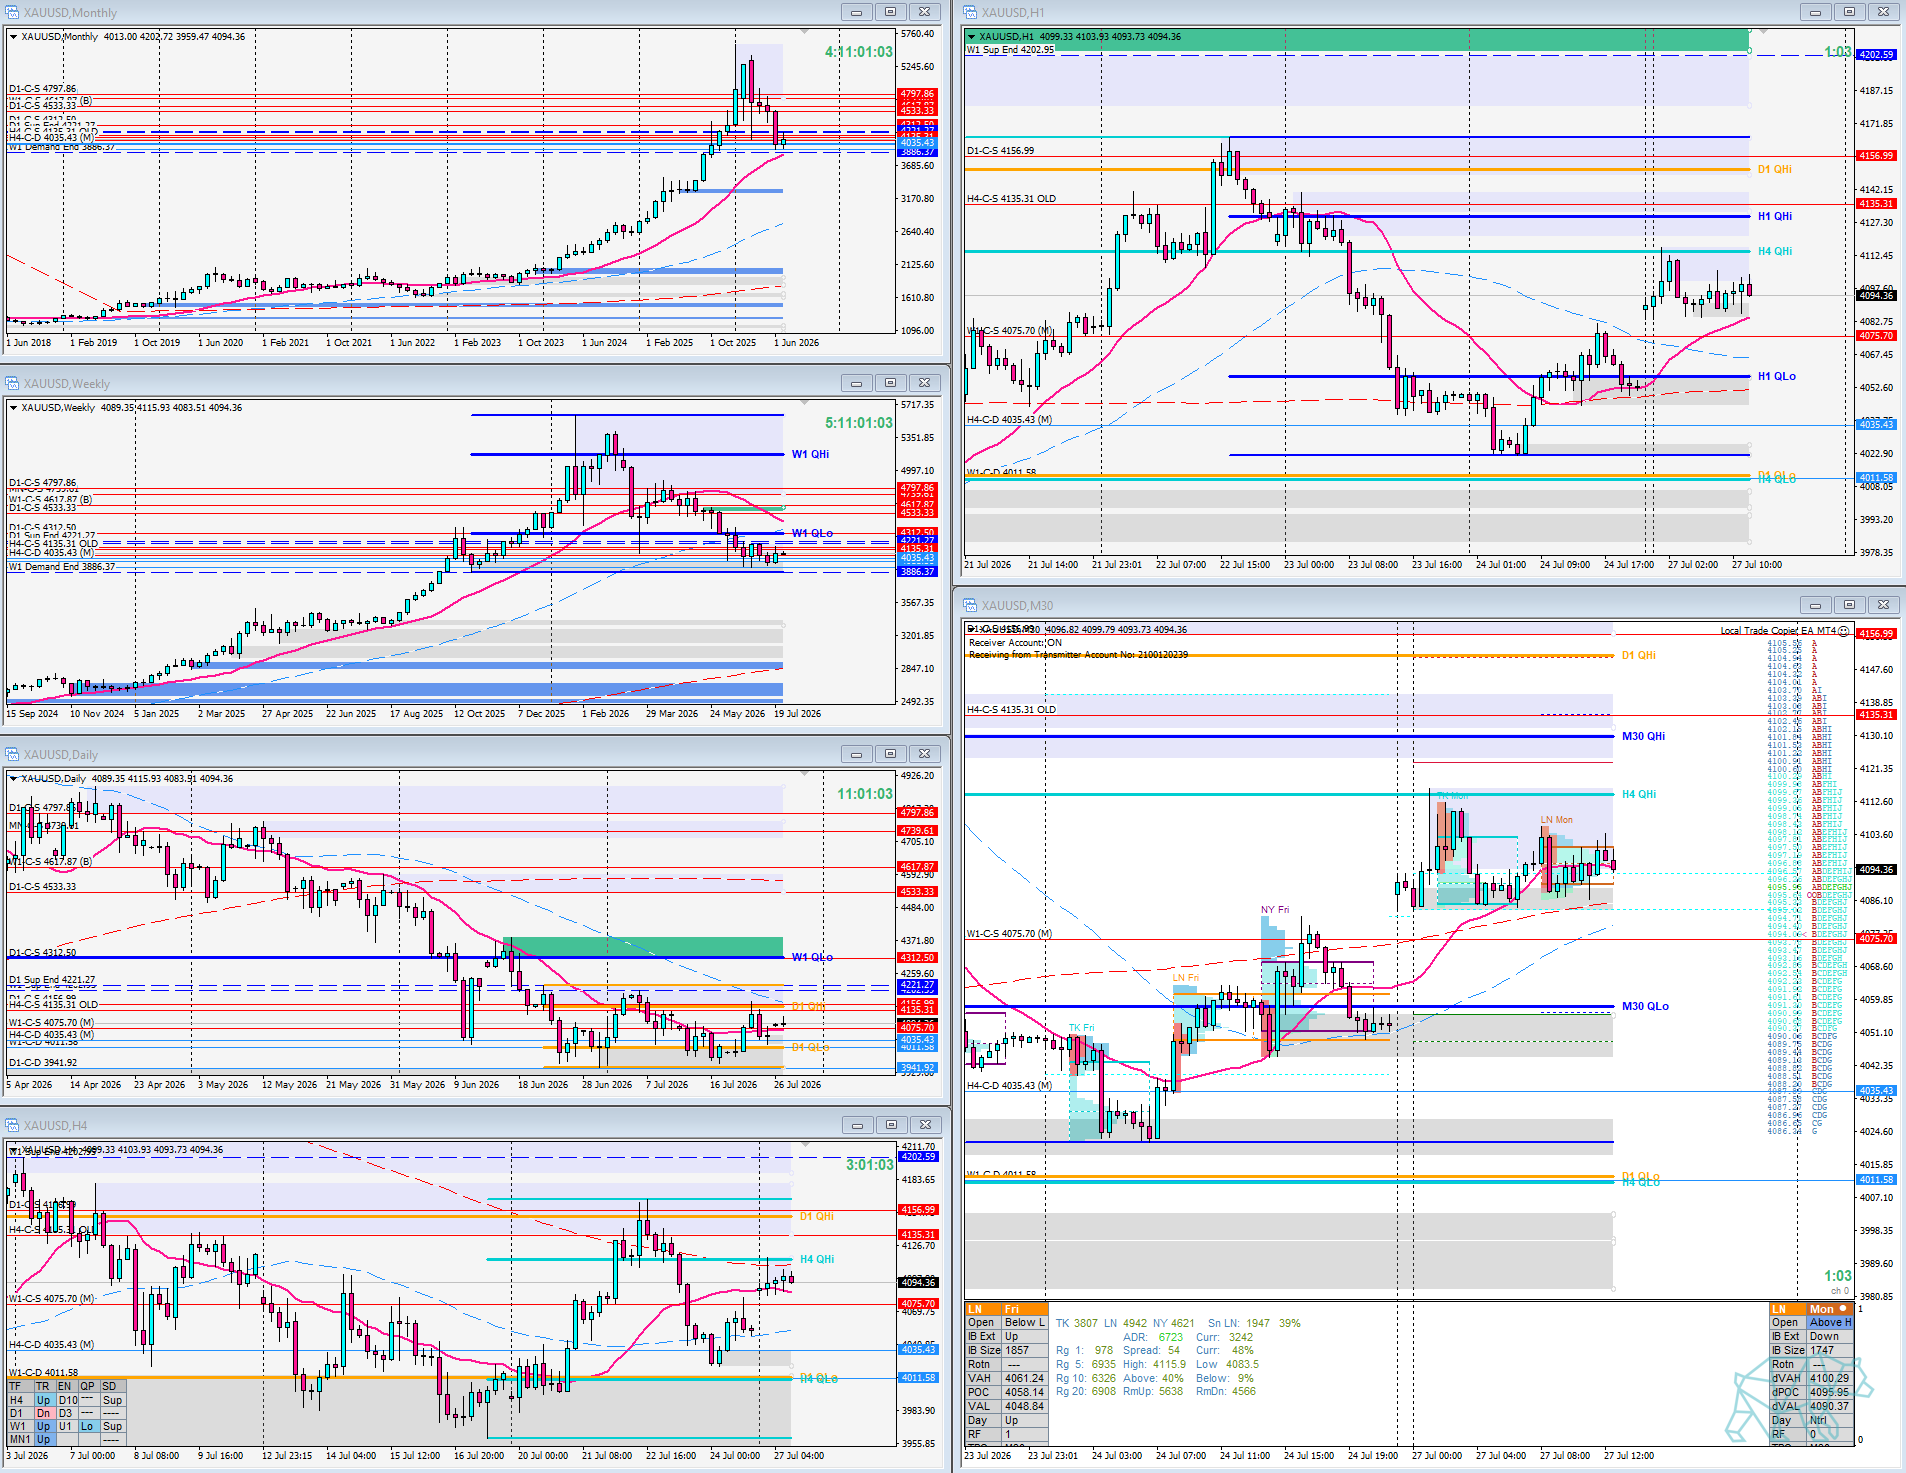Click the ADR value 6723
Viewport: 1906px width, 1473px height.
(x=1171, y=1337)
